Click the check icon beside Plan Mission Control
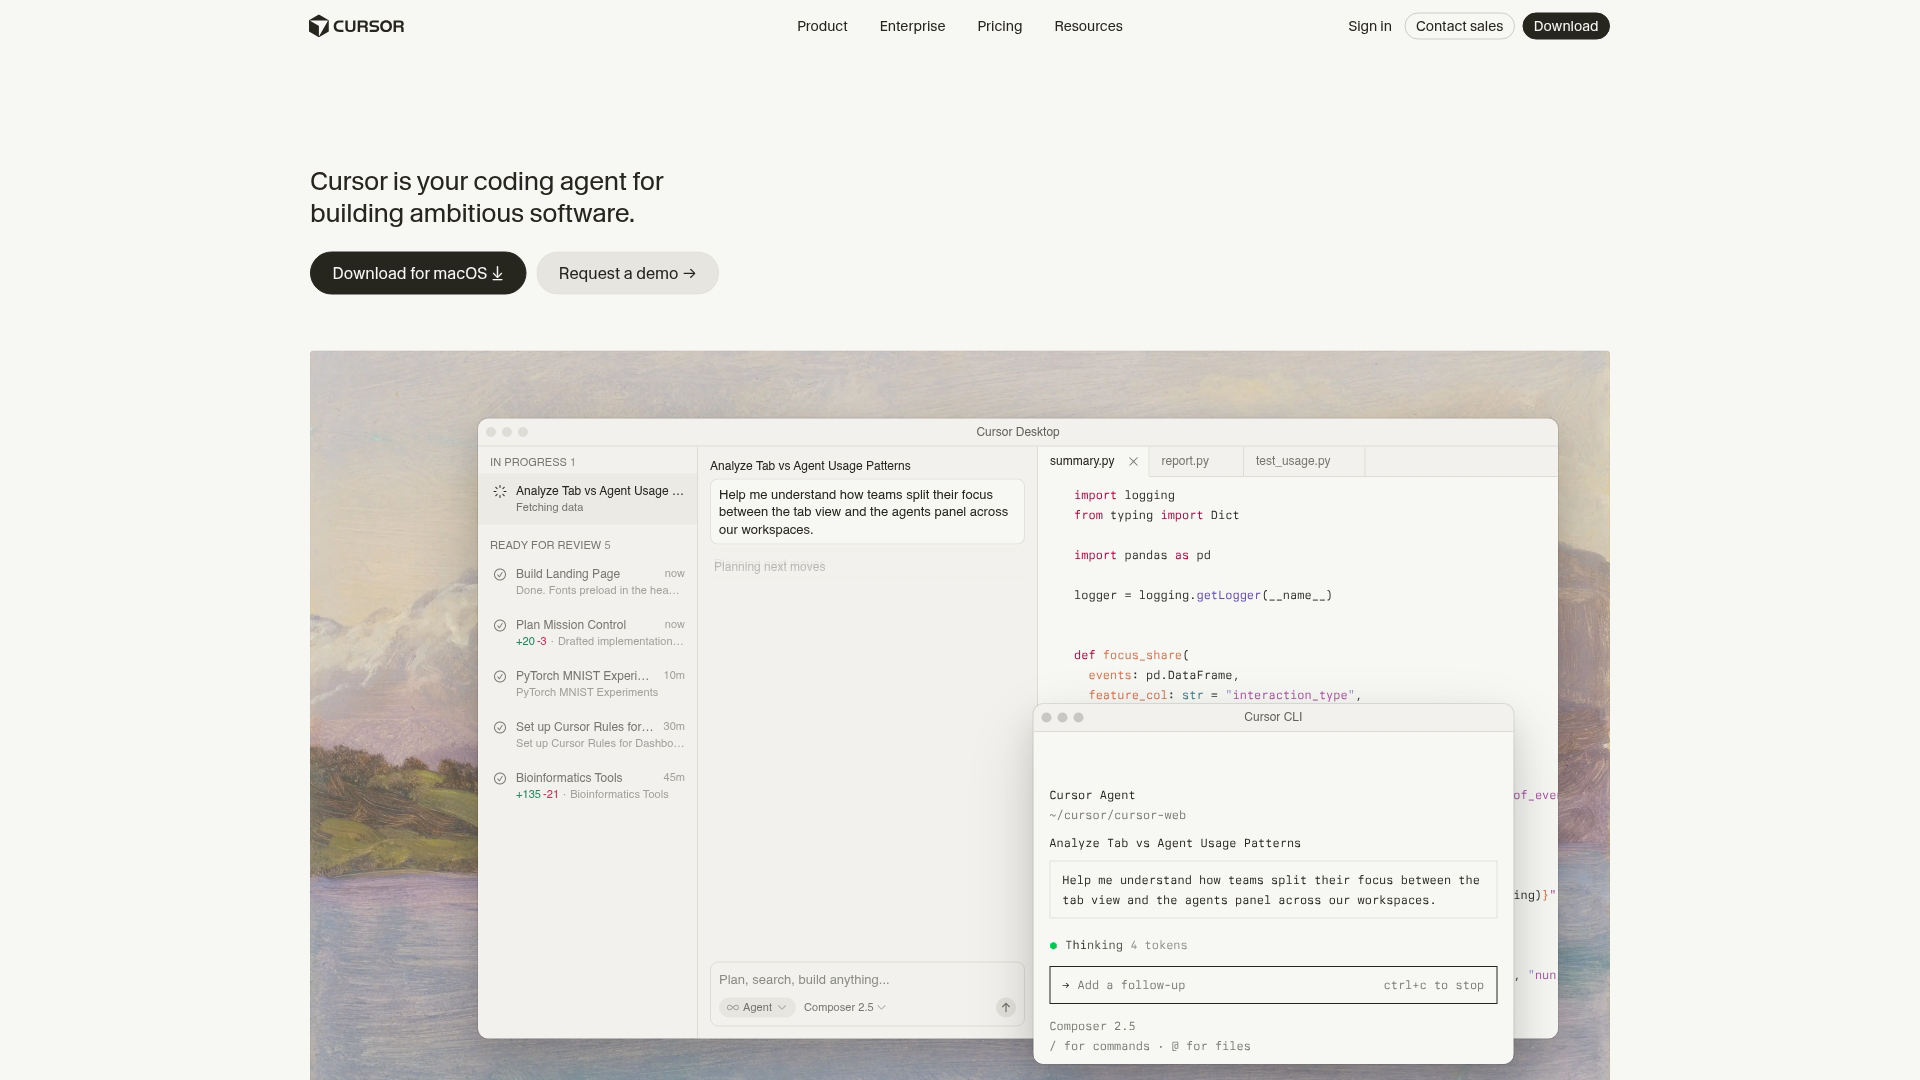Screen dimensions: 1920x1080 click(x=500, y=626)
